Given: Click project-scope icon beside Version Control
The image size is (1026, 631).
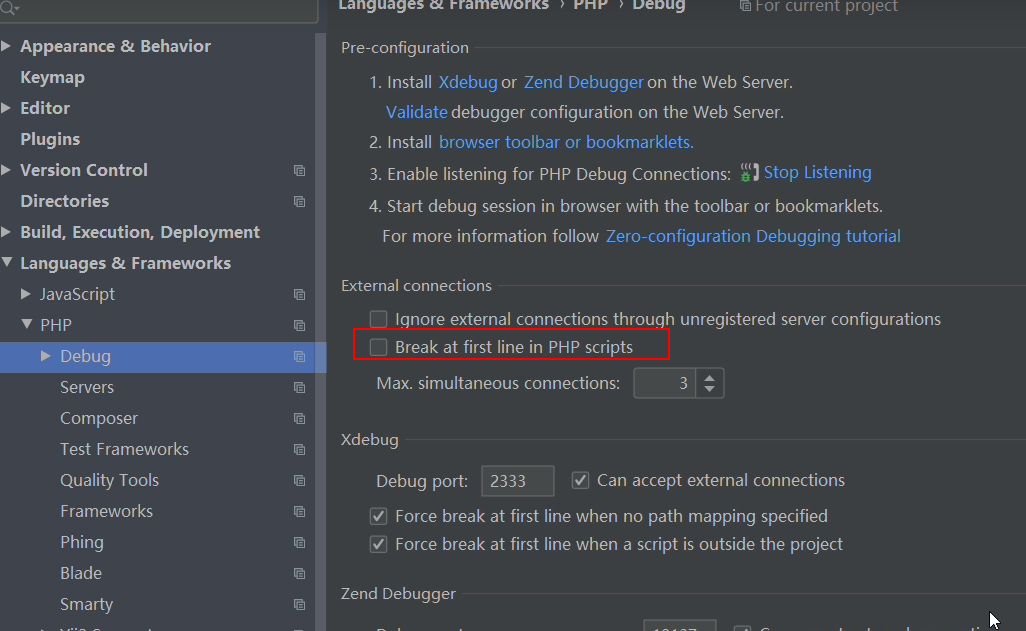Looking at the screenshot, I should coord(299,171).
